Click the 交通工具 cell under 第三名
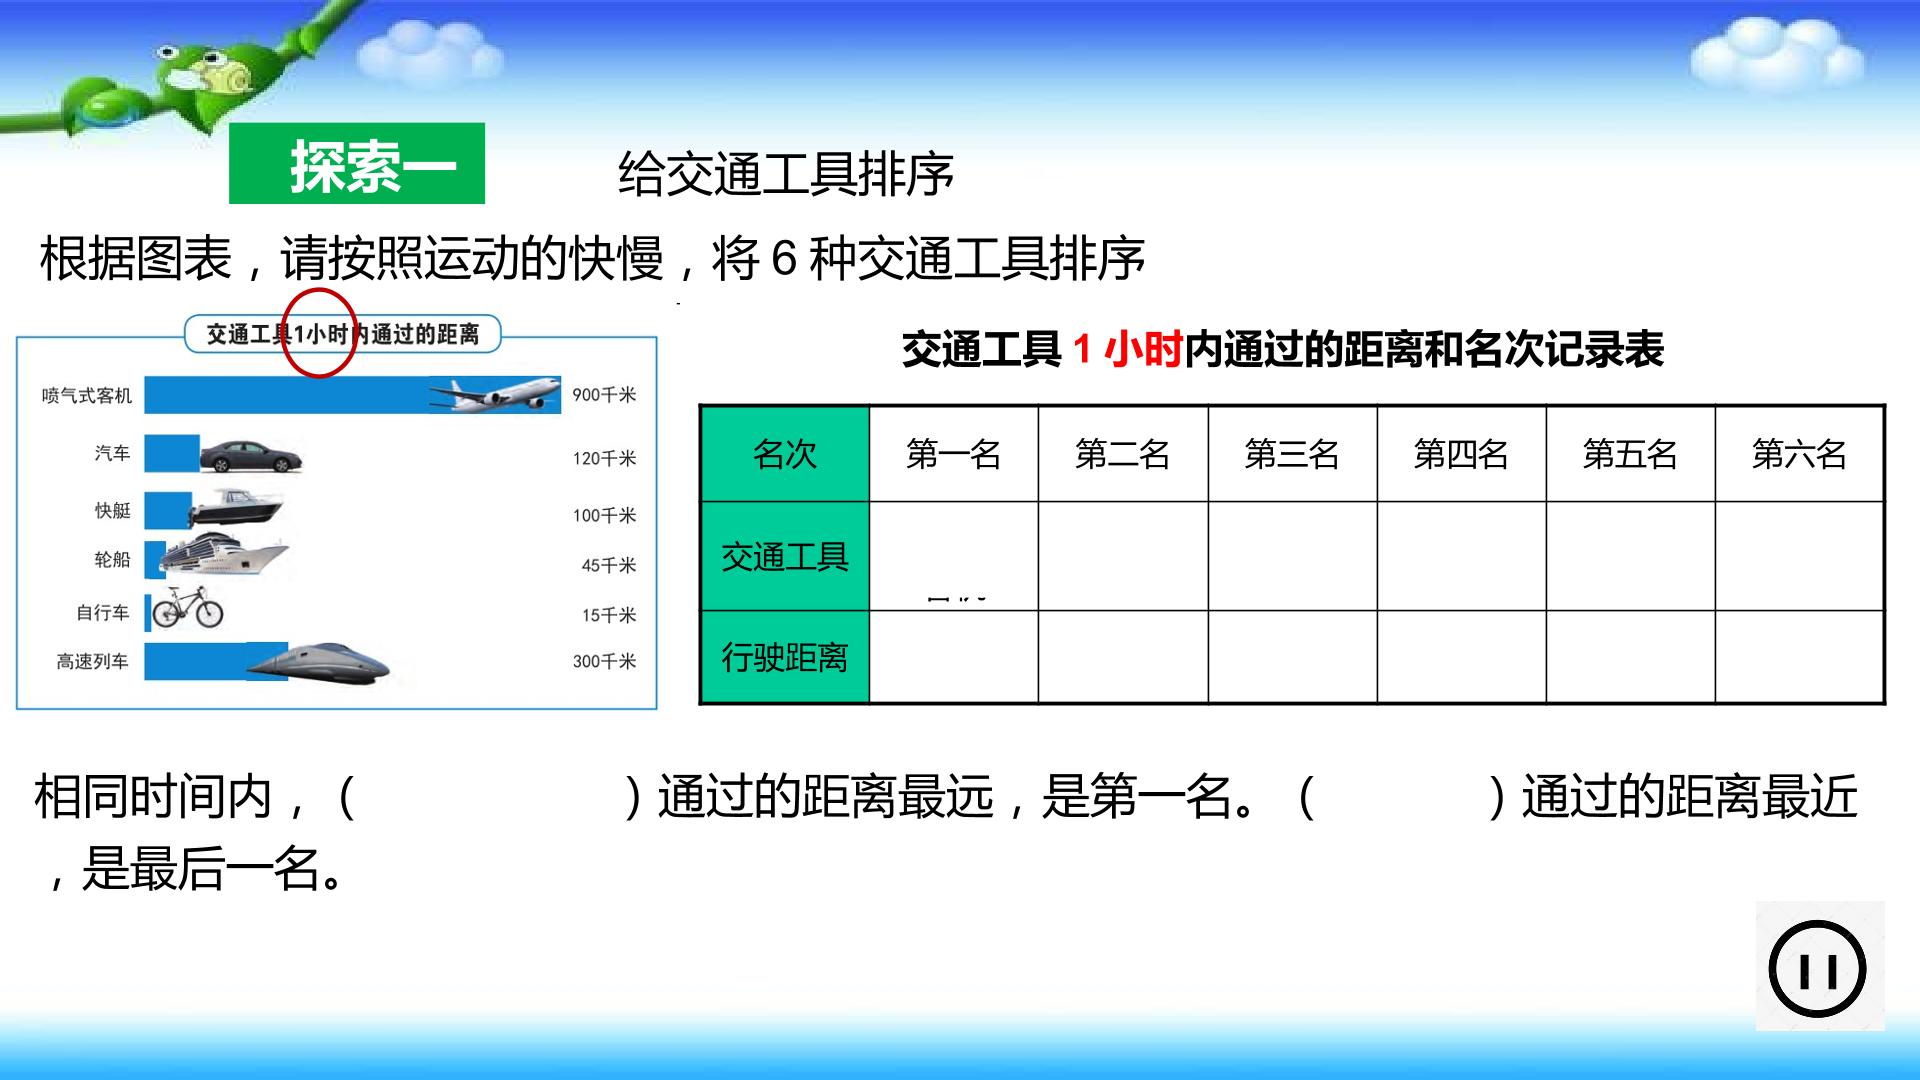 [x=1292, y=556]
